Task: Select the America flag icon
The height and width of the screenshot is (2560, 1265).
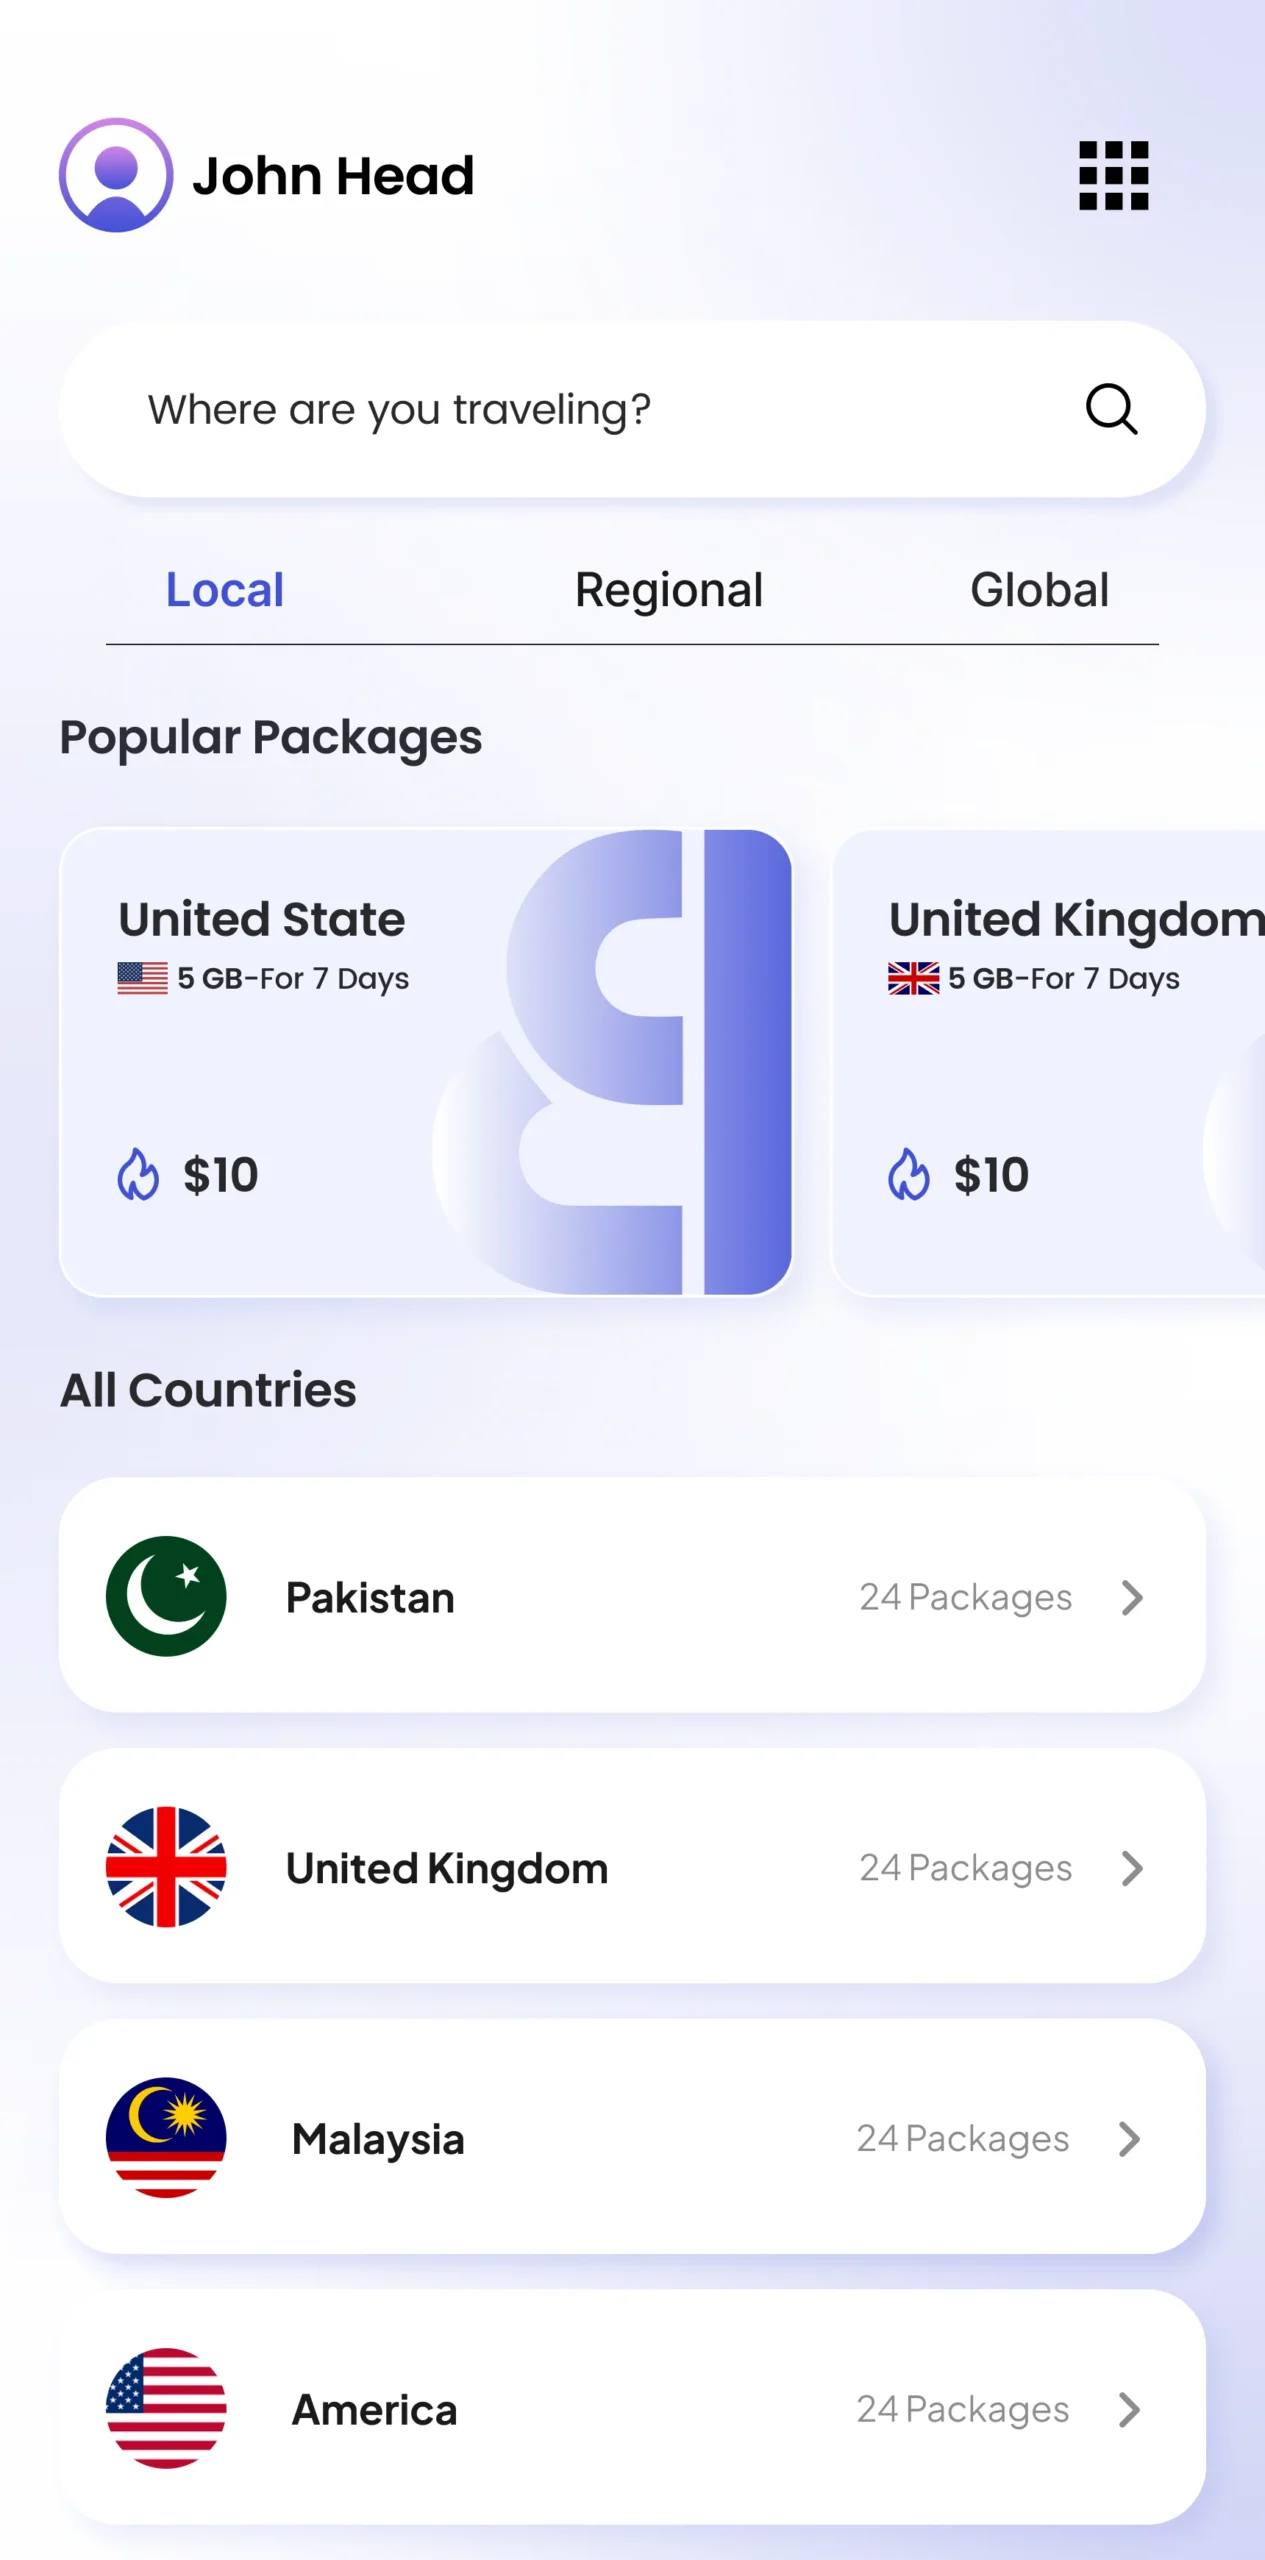Action: 166,2408
